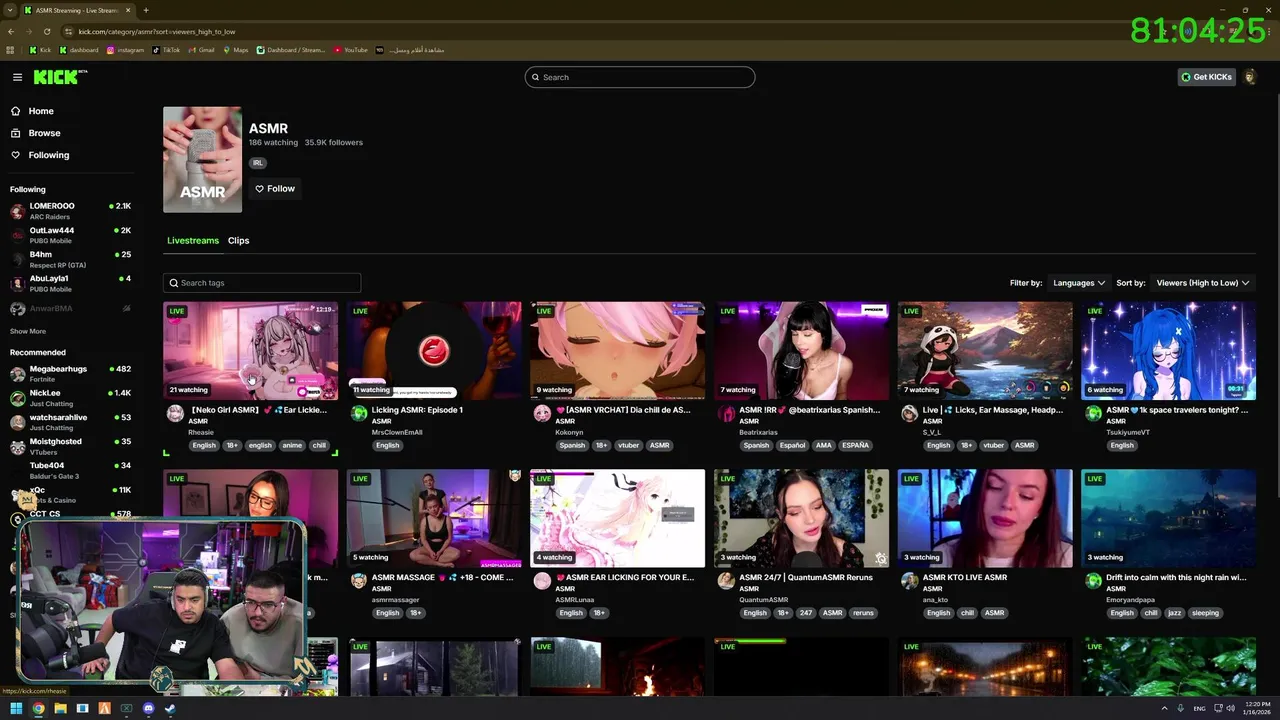Open OutLaw444 followed channel
Image resolution: width=1280 pixels, height=720 pixels.
click(70, 235)
